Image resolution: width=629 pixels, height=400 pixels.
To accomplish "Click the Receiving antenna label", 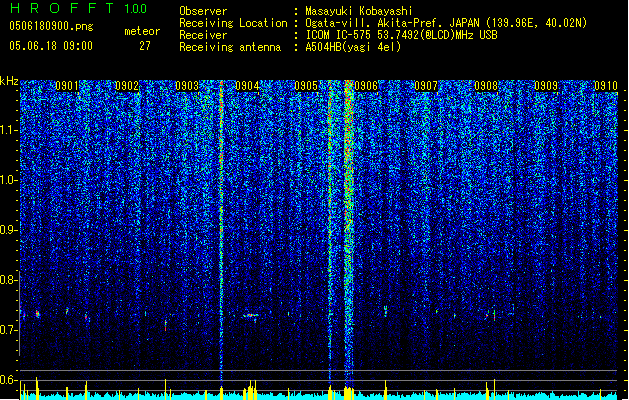I will coord(230,47).
